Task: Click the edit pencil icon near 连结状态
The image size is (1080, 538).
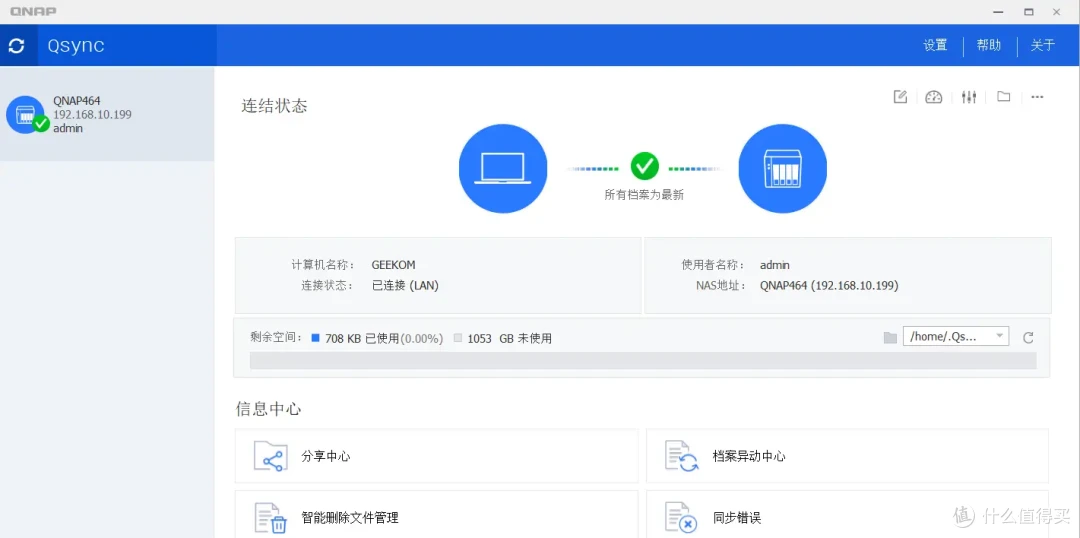Action: pos(900,97)
